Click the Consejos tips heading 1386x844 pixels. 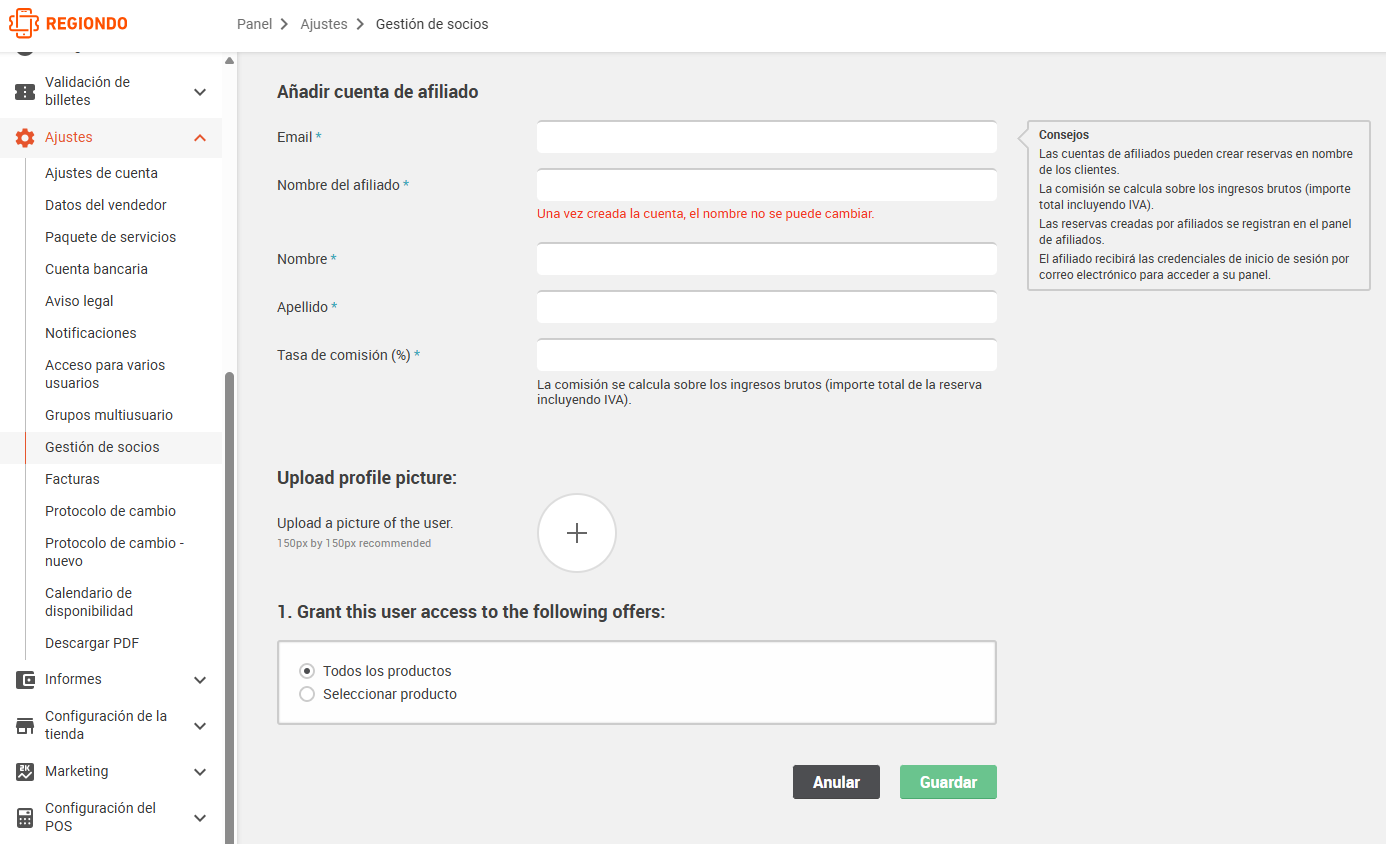(1064, 135)
